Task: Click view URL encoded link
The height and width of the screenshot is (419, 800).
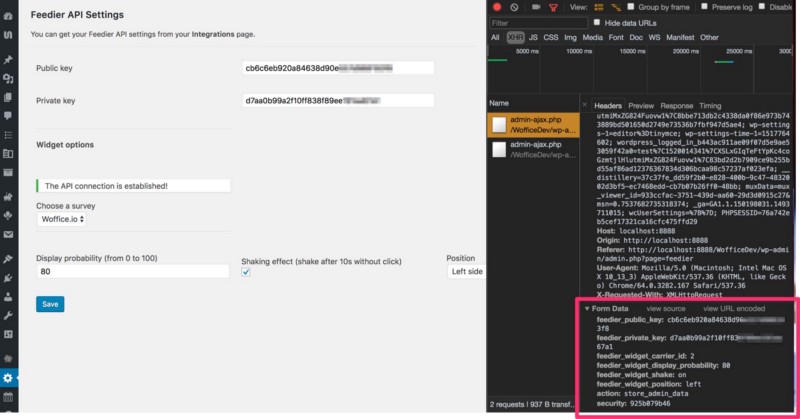Action: (x=734, y=308)
